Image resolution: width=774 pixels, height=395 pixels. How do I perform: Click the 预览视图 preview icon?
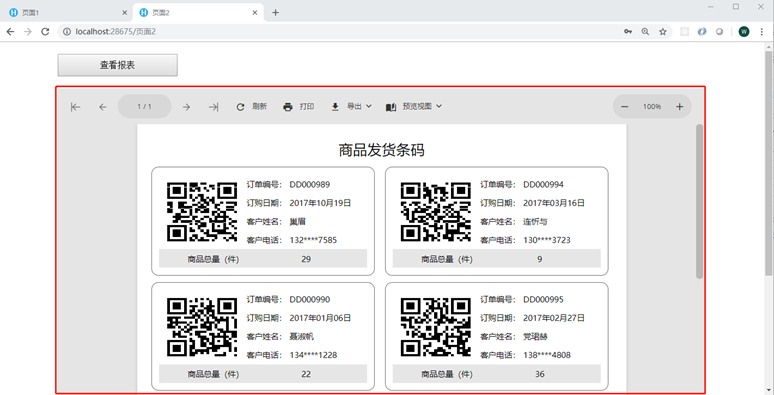[391, 107]
